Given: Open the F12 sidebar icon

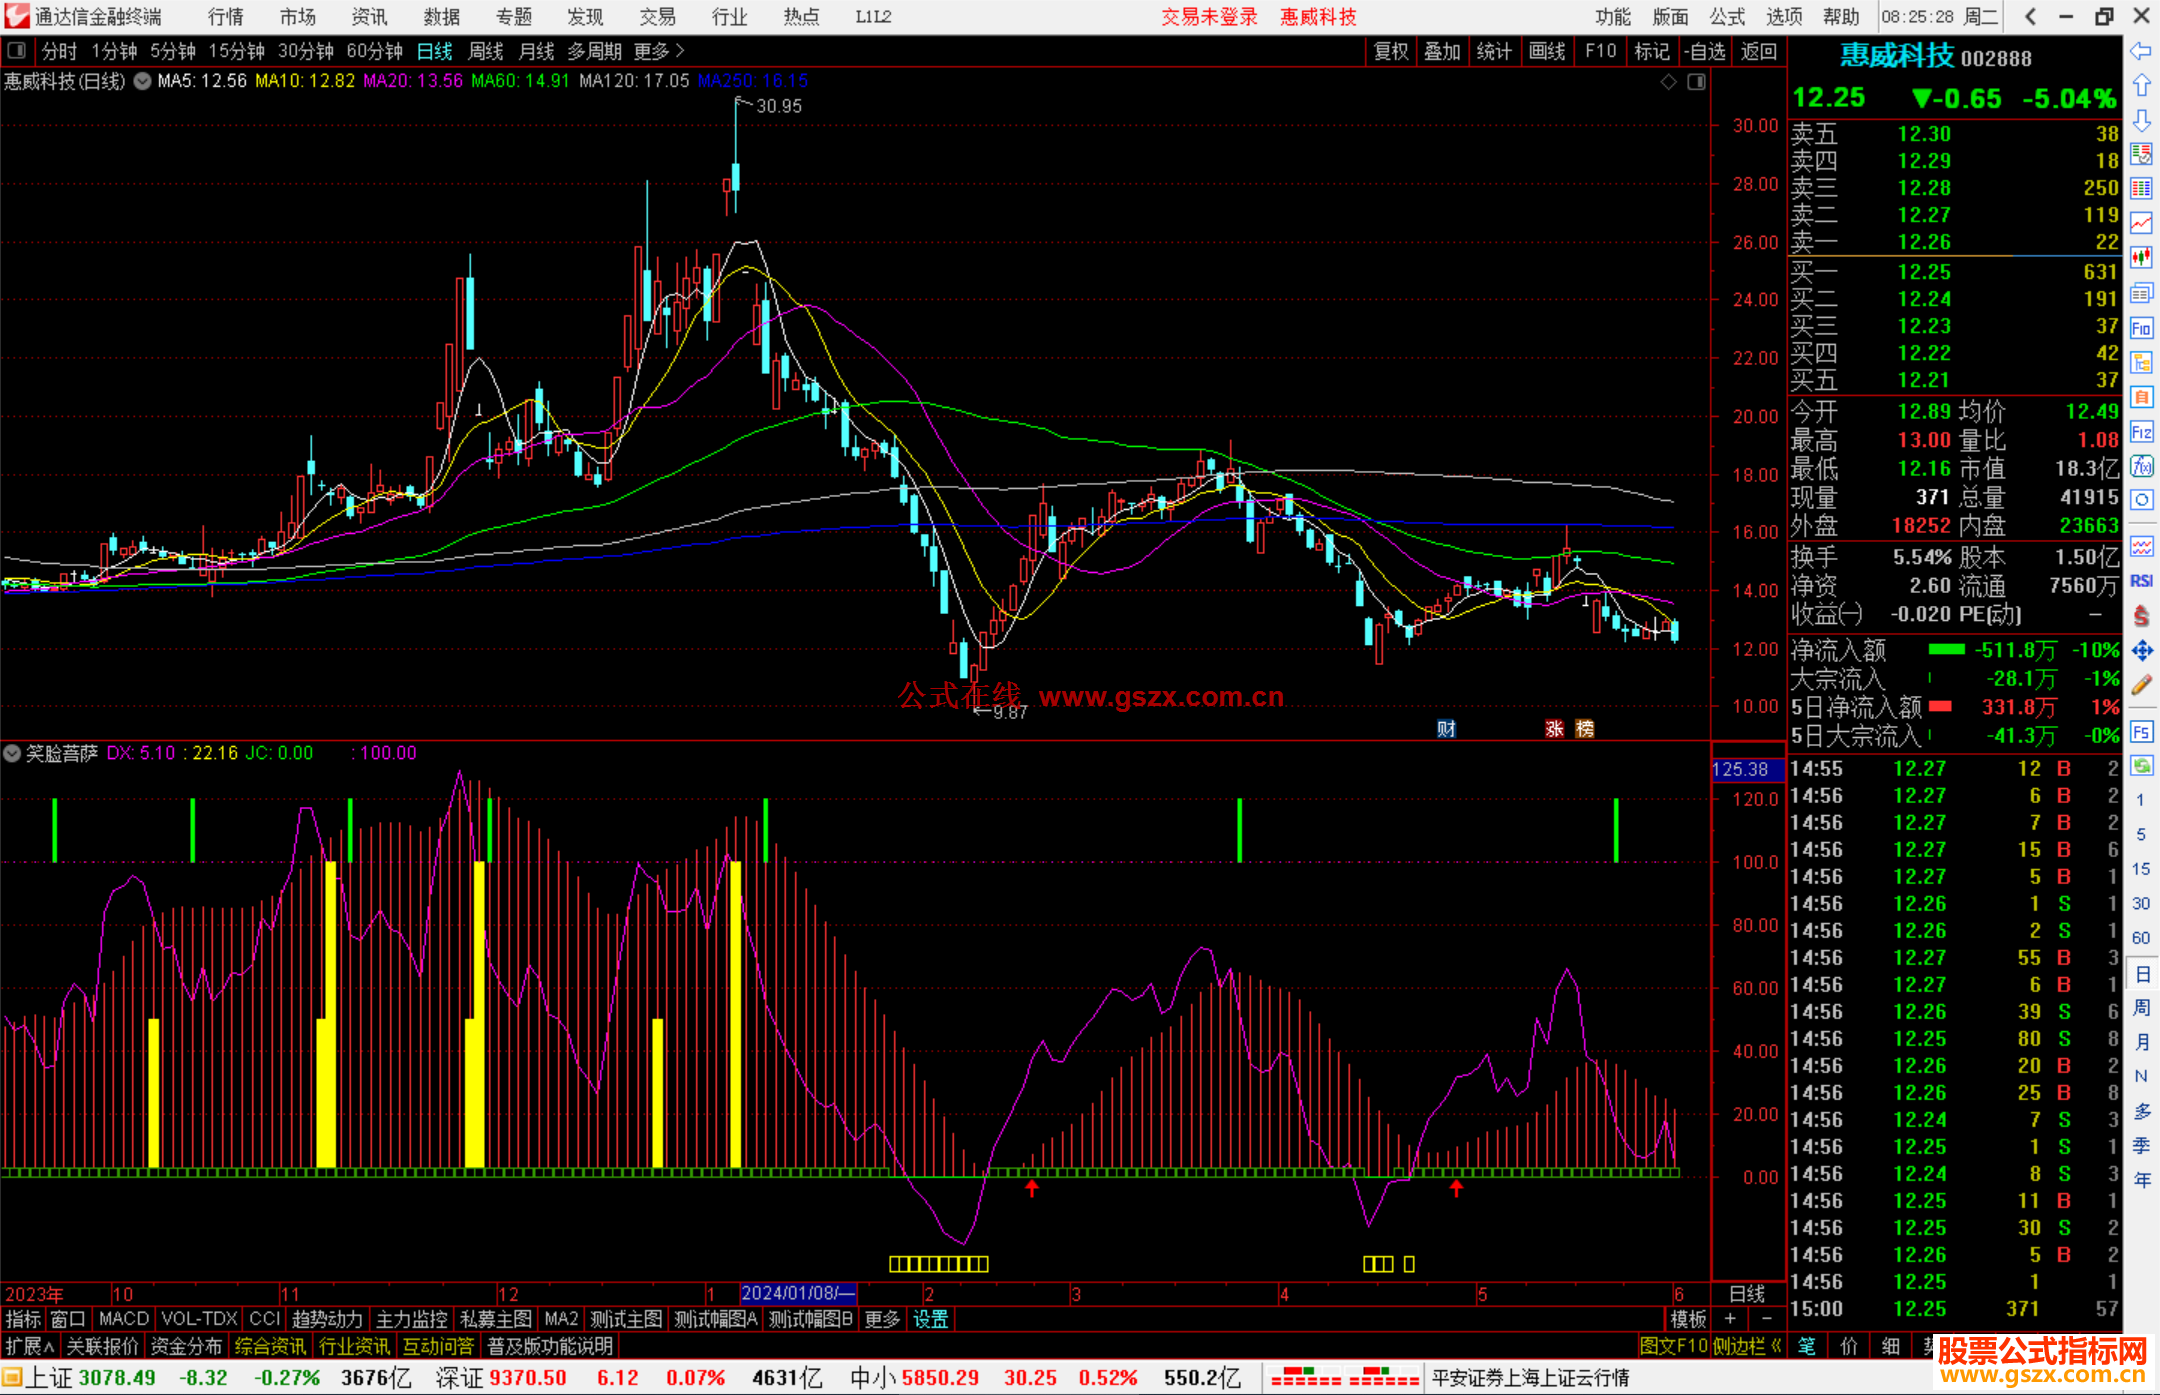Looking at the screenshot, I should (x=2141, y=432).
